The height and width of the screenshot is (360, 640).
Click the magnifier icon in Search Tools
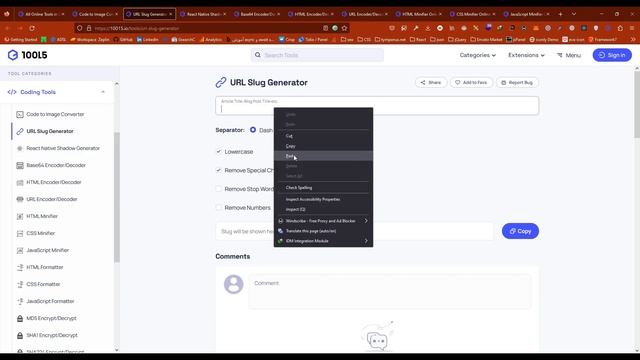[x=258, y=55]
